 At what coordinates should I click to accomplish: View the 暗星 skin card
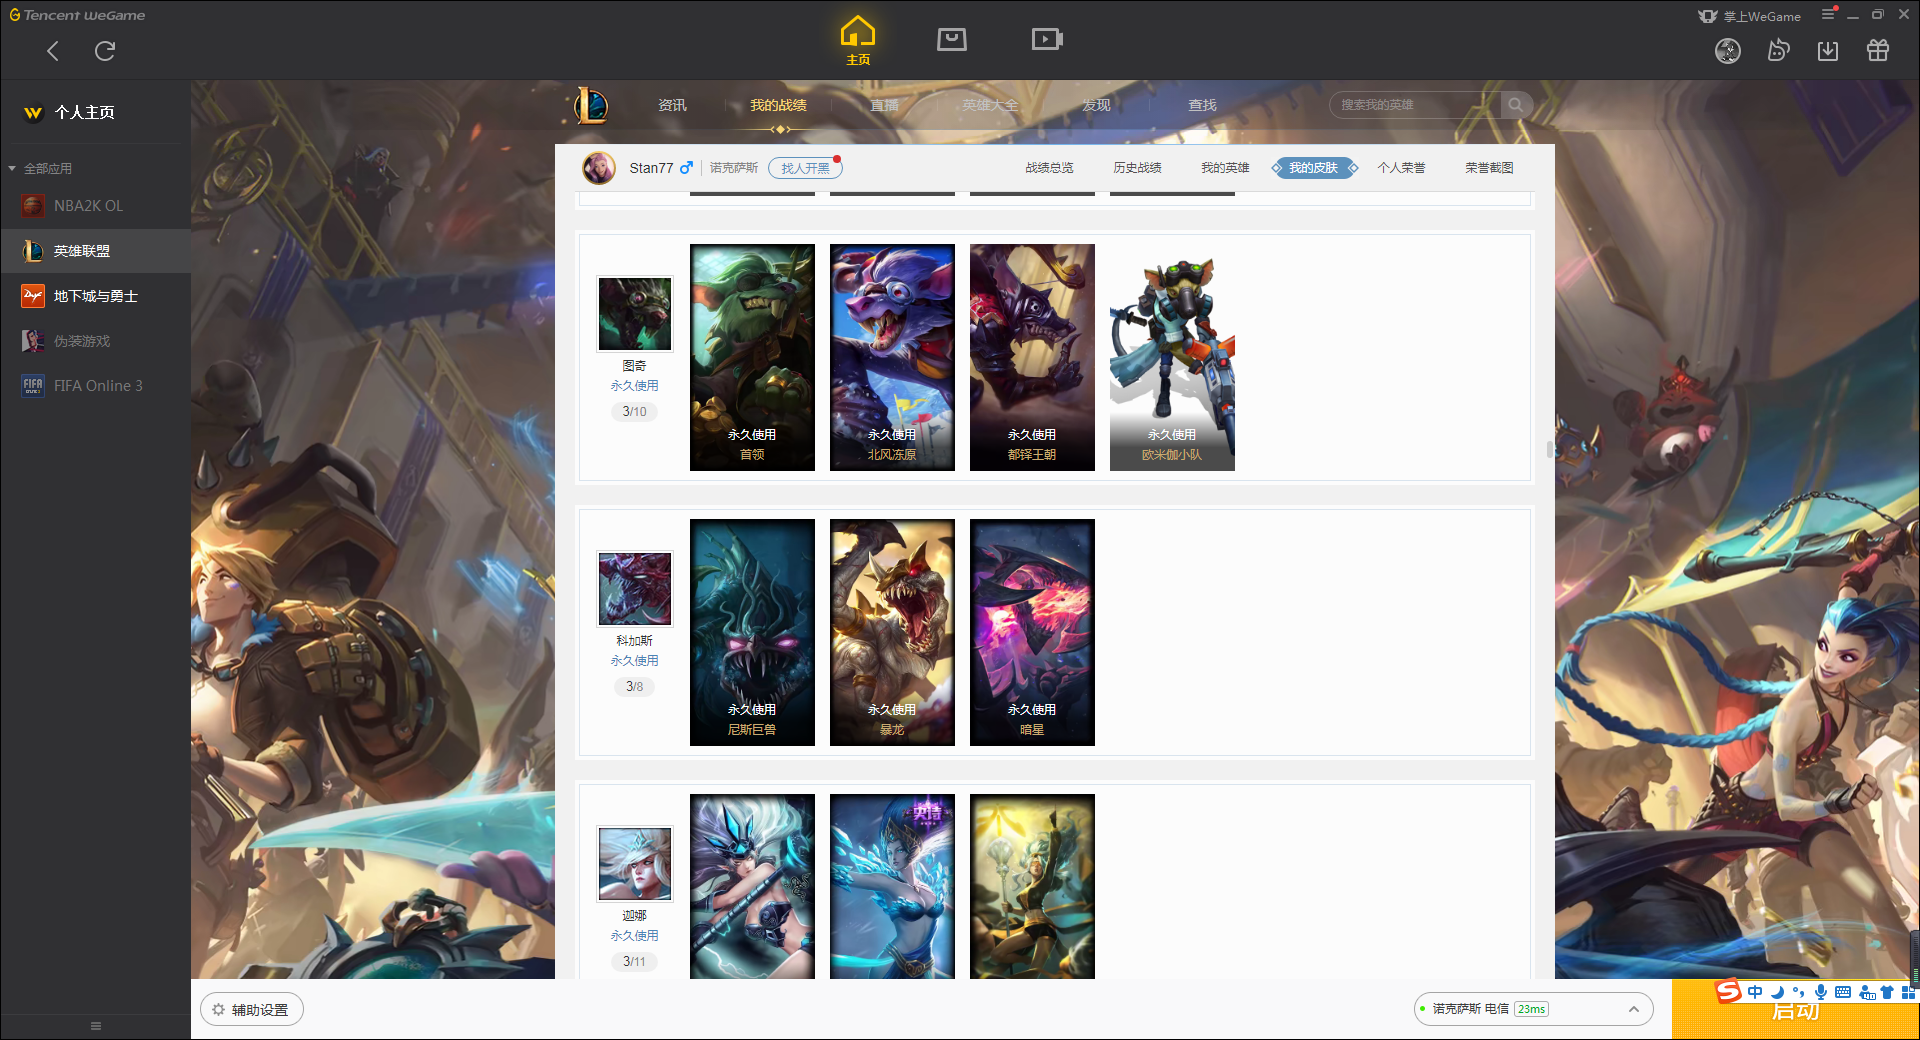(1032, 632)
